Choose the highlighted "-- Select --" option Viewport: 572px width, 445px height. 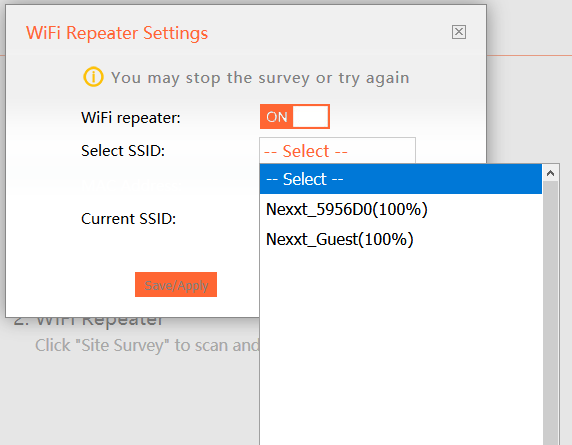(401, 179)
